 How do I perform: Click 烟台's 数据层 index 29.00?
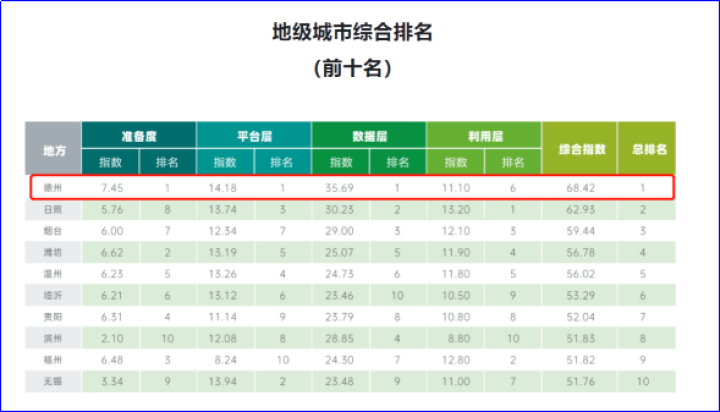point(339,231)
